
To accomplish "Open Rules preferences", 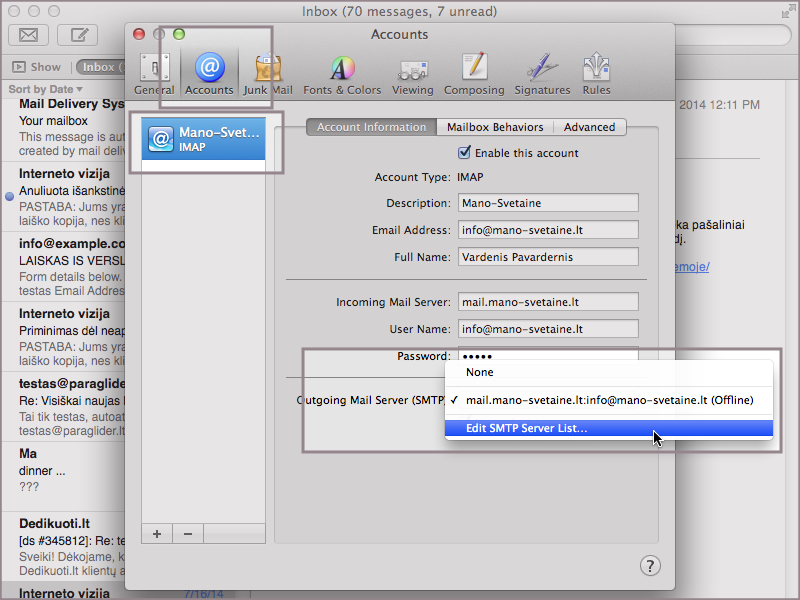I will pos(596,74).
